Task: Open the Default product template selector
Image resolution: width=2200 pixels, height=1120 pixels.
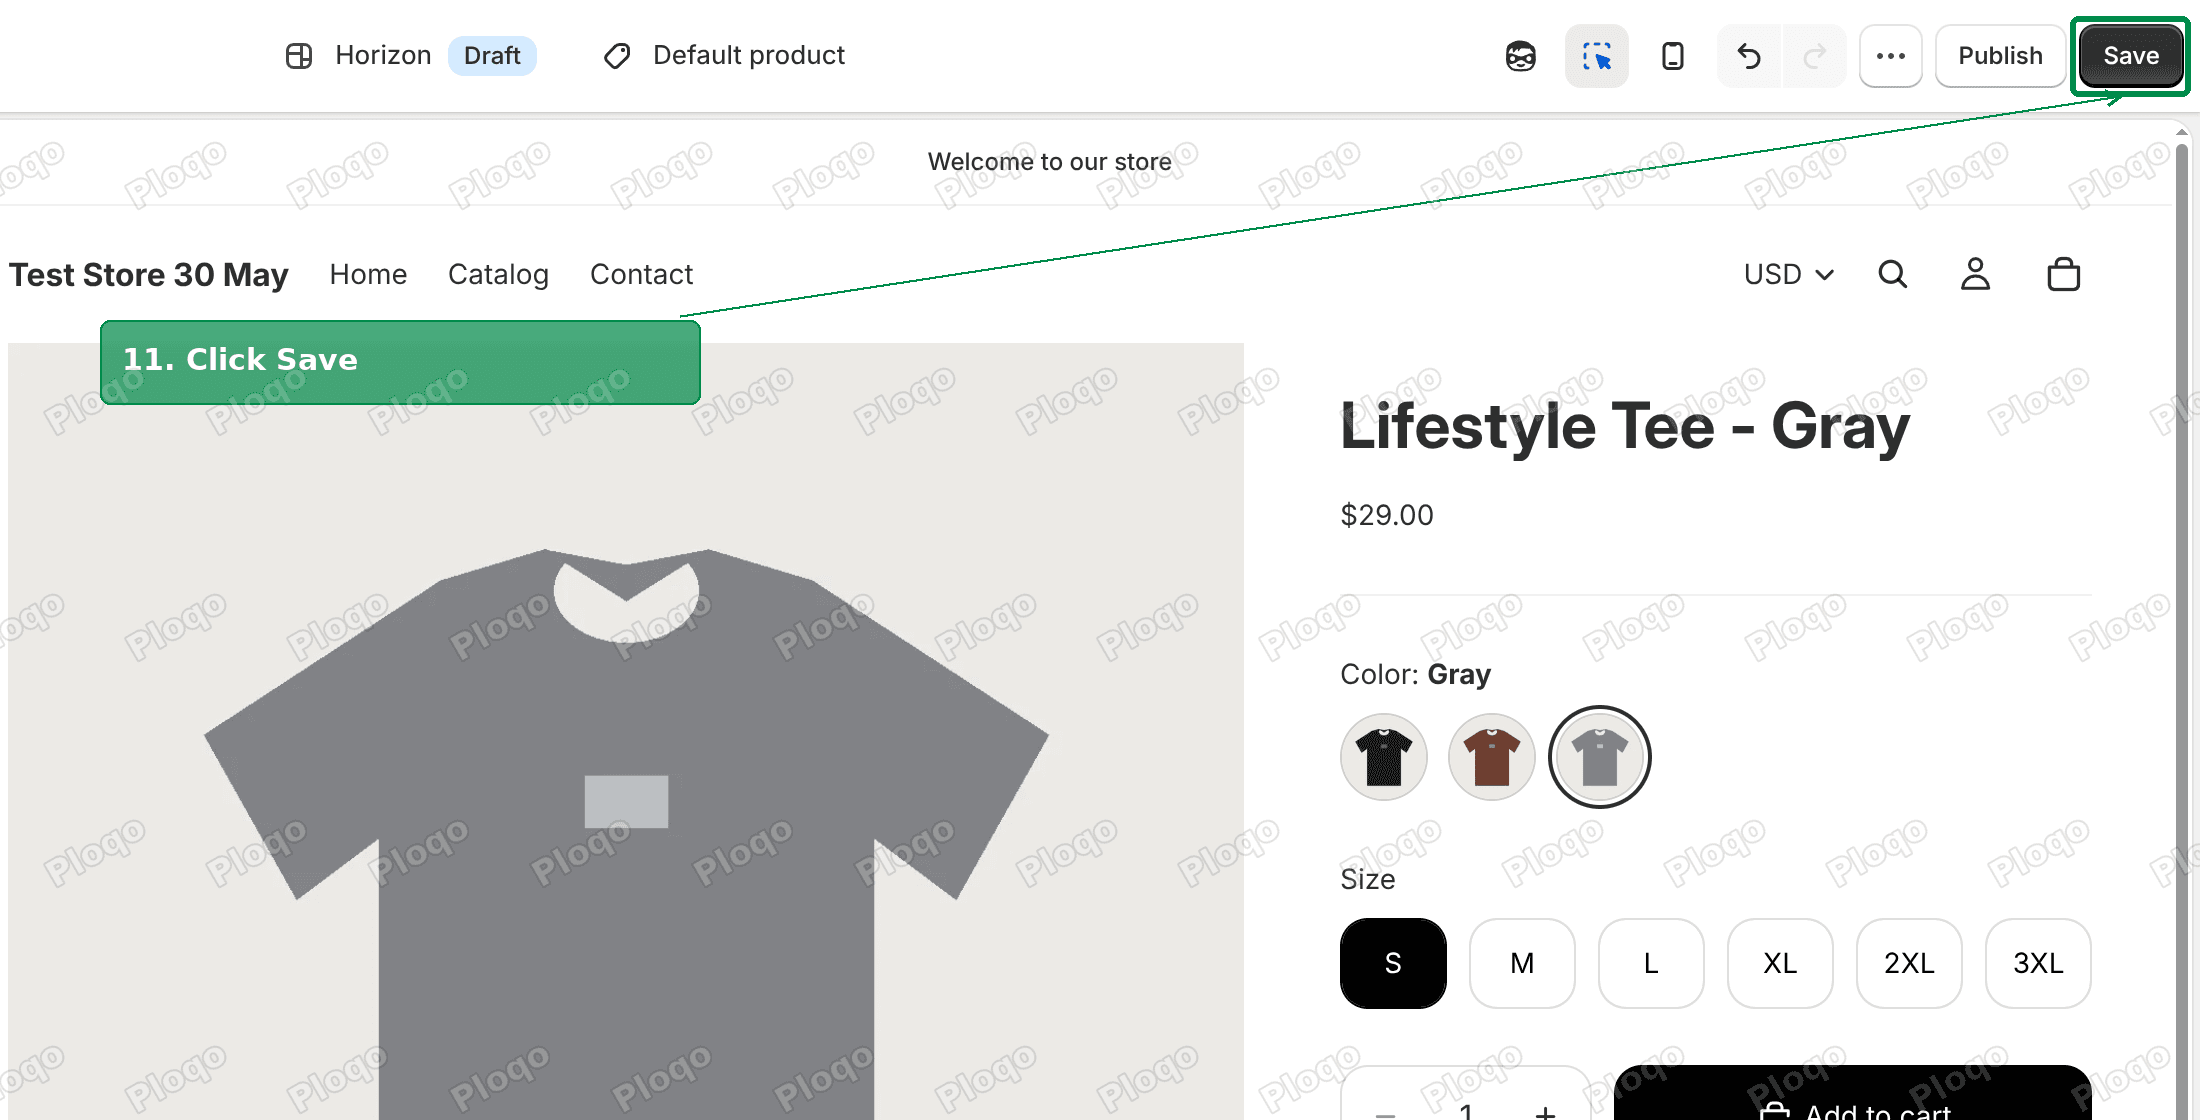Action: [725, 55]
